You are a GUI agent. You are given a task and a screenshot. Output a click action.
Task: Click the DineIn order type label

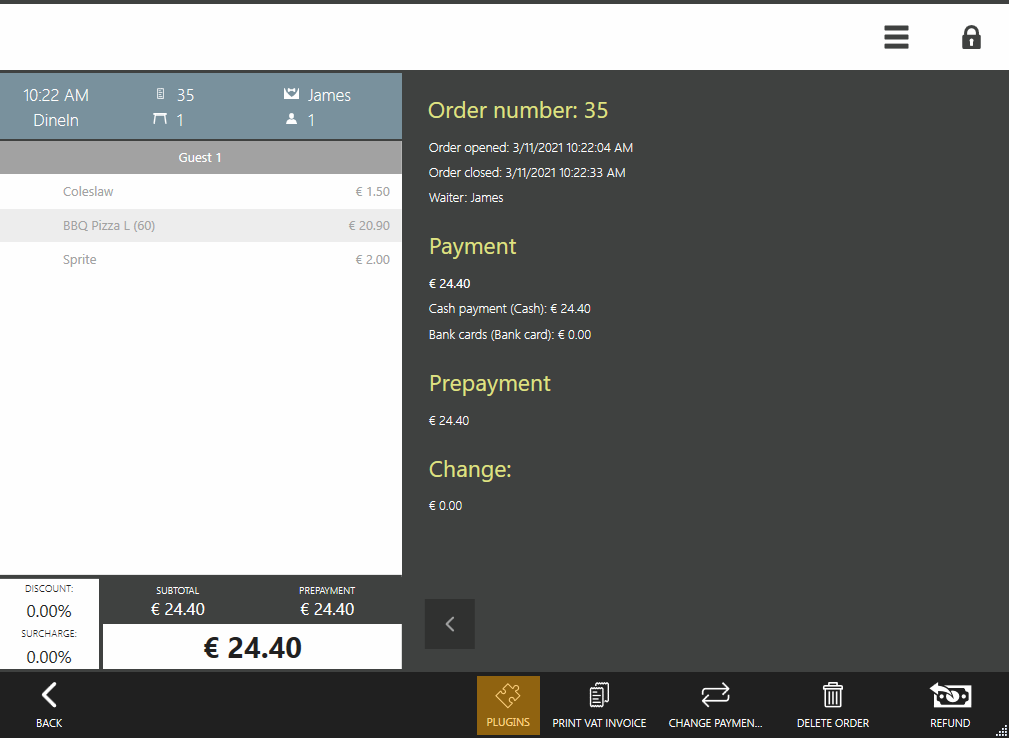click(x=56, y=120)
